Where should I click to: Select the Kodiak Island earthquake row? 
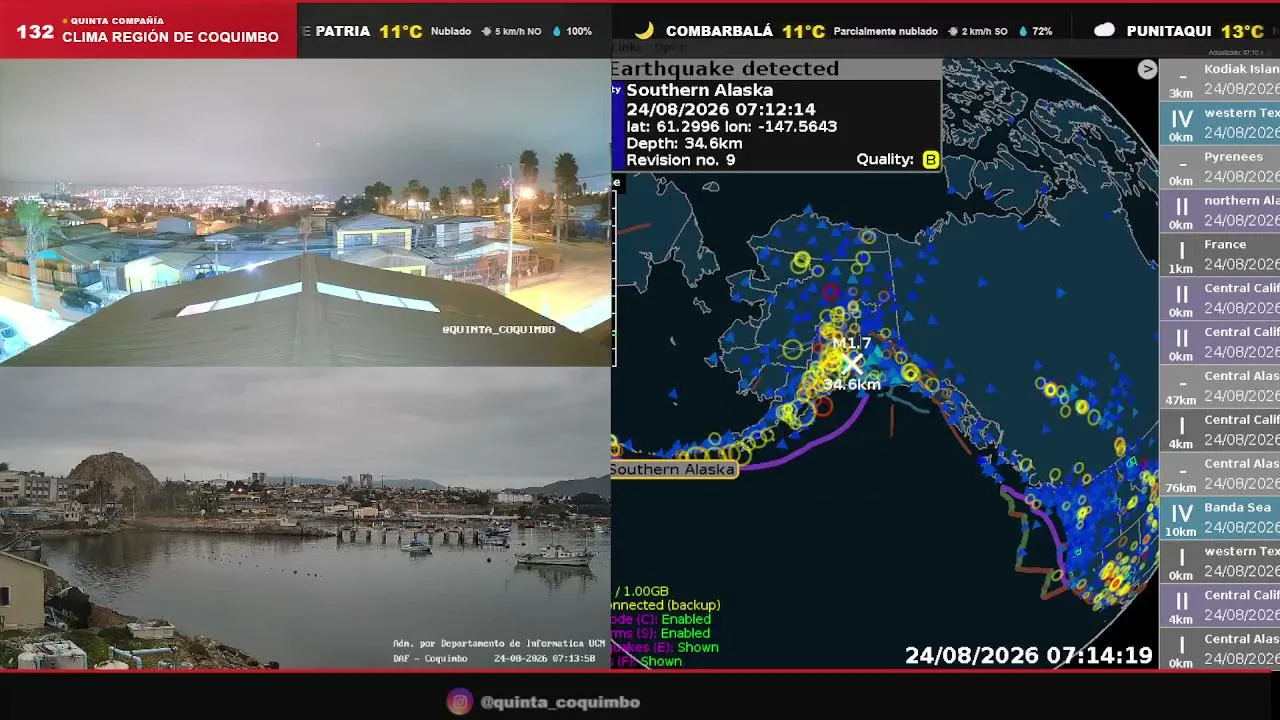click(1220, 80)
